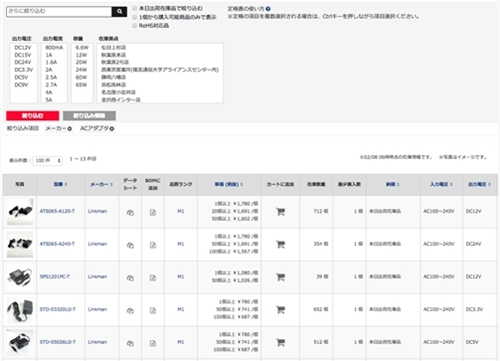Select 65W in capacity list
The image size is (500, 361).
pyautogui.click(x=81, y=85)
